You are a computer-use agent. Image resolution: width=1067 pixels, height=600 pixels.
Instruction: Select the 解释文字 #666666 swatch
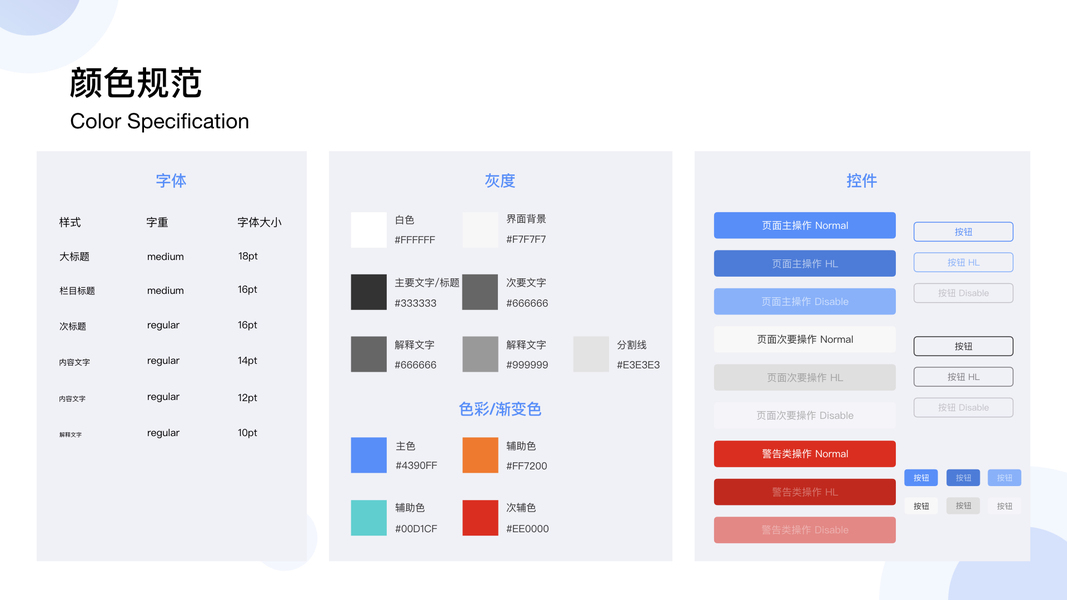[x=369, y=354]
